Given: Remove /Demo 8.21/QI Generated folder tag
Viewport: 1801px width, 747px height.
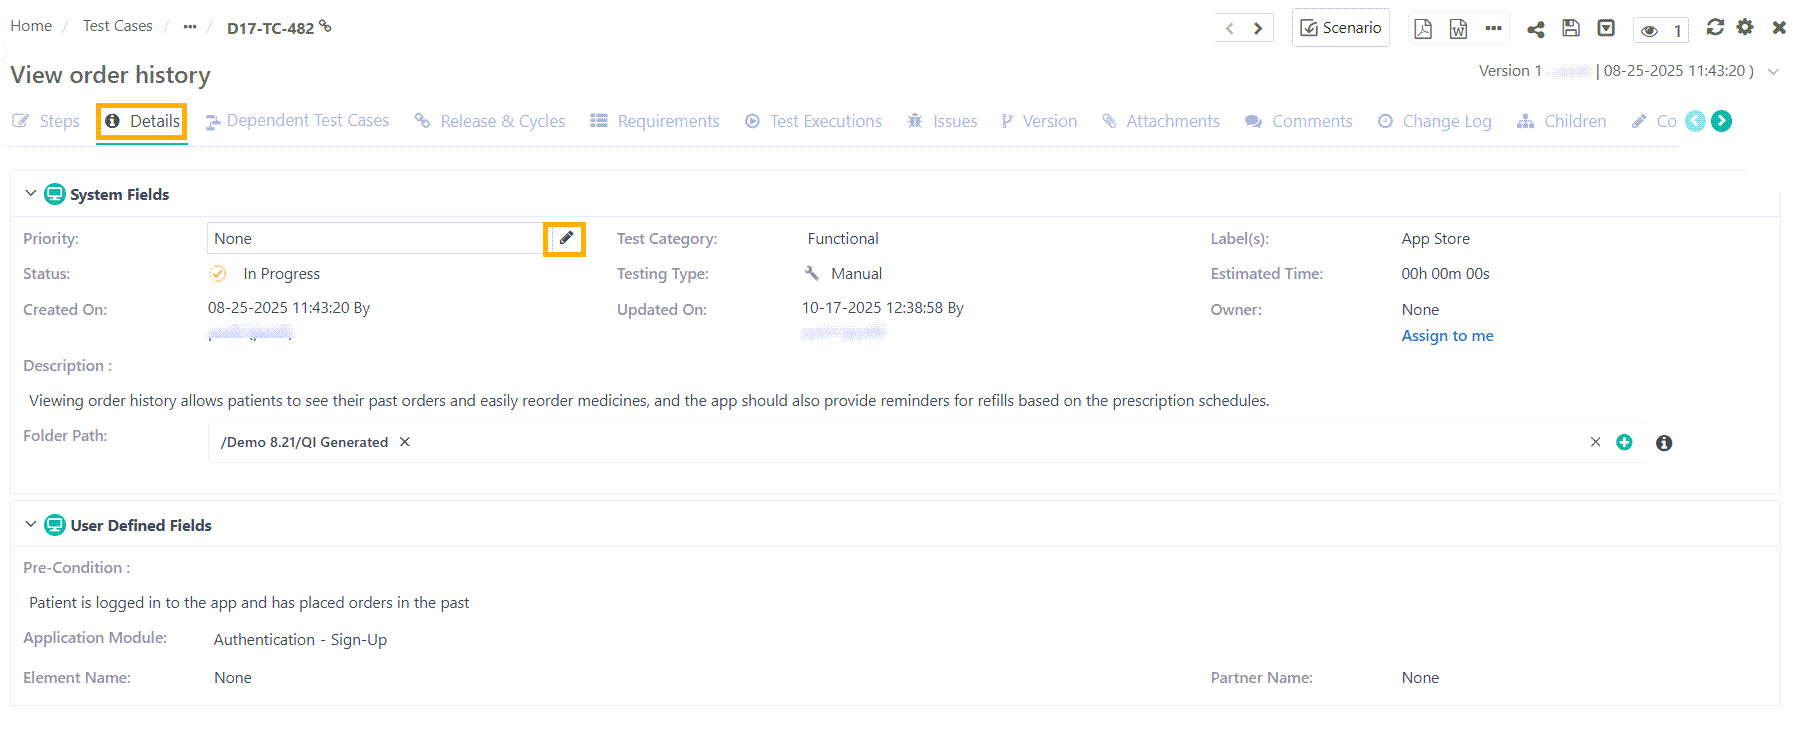Looking at the screenshot, I should point(405,442).
